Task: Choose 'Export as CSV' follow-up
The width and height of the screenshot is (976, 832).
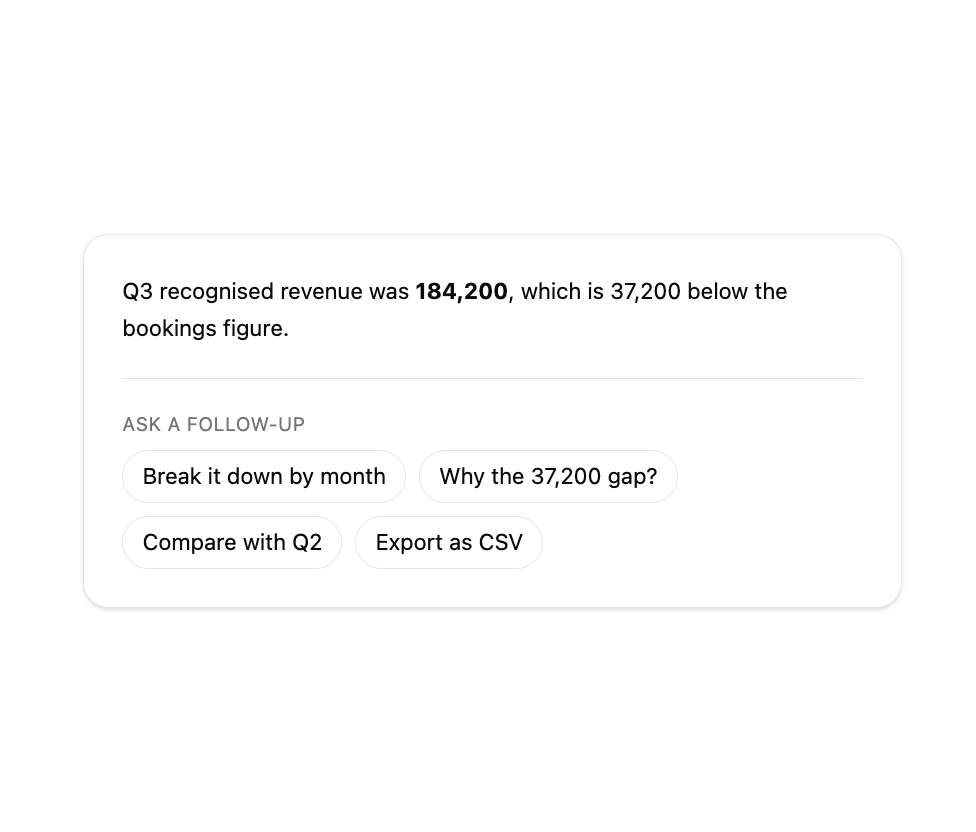Action: click(x=449, y=543)
